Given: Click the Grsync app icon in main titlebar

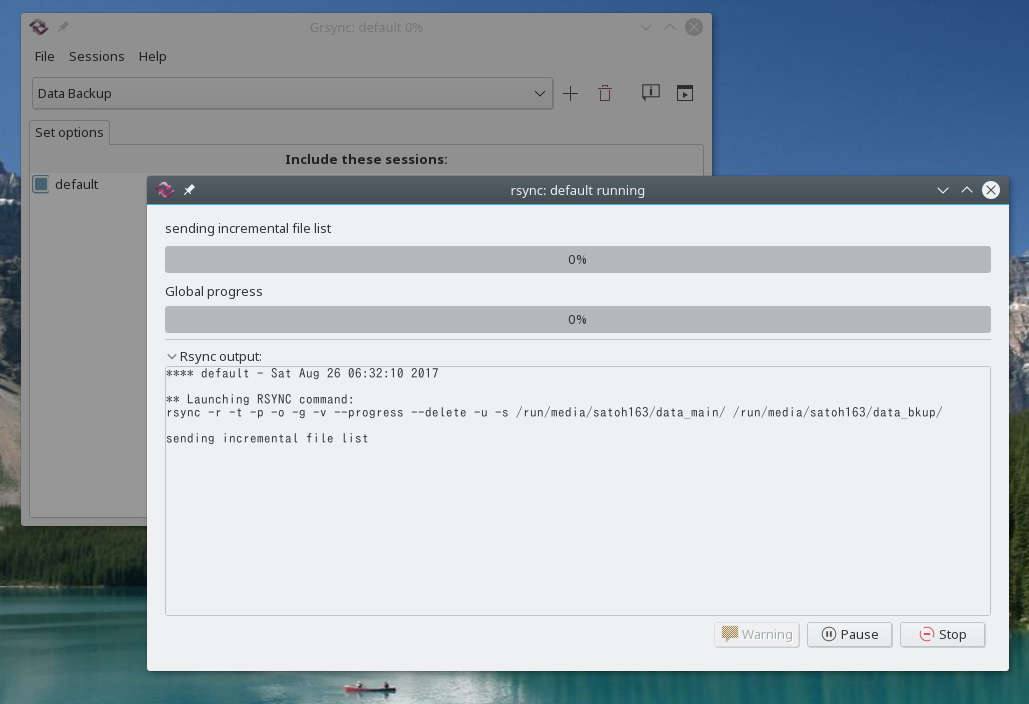Looking at the screenshot, I should tap(39, 27).
